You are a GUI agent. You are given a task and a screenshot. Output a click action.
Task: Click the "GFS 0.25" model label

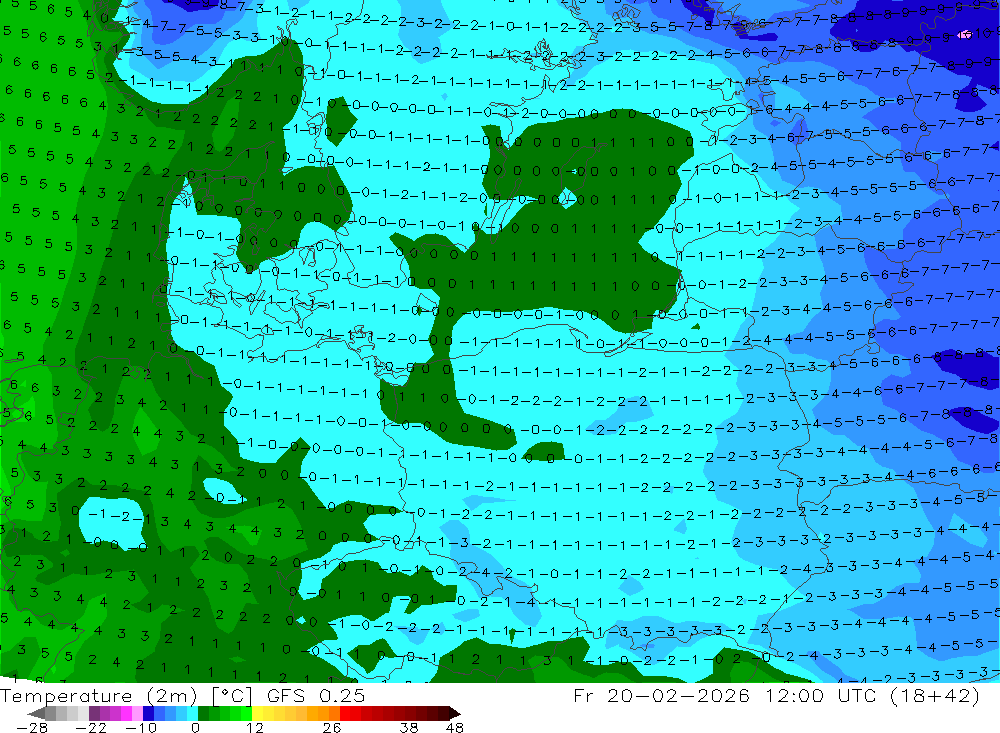point(316,696)
